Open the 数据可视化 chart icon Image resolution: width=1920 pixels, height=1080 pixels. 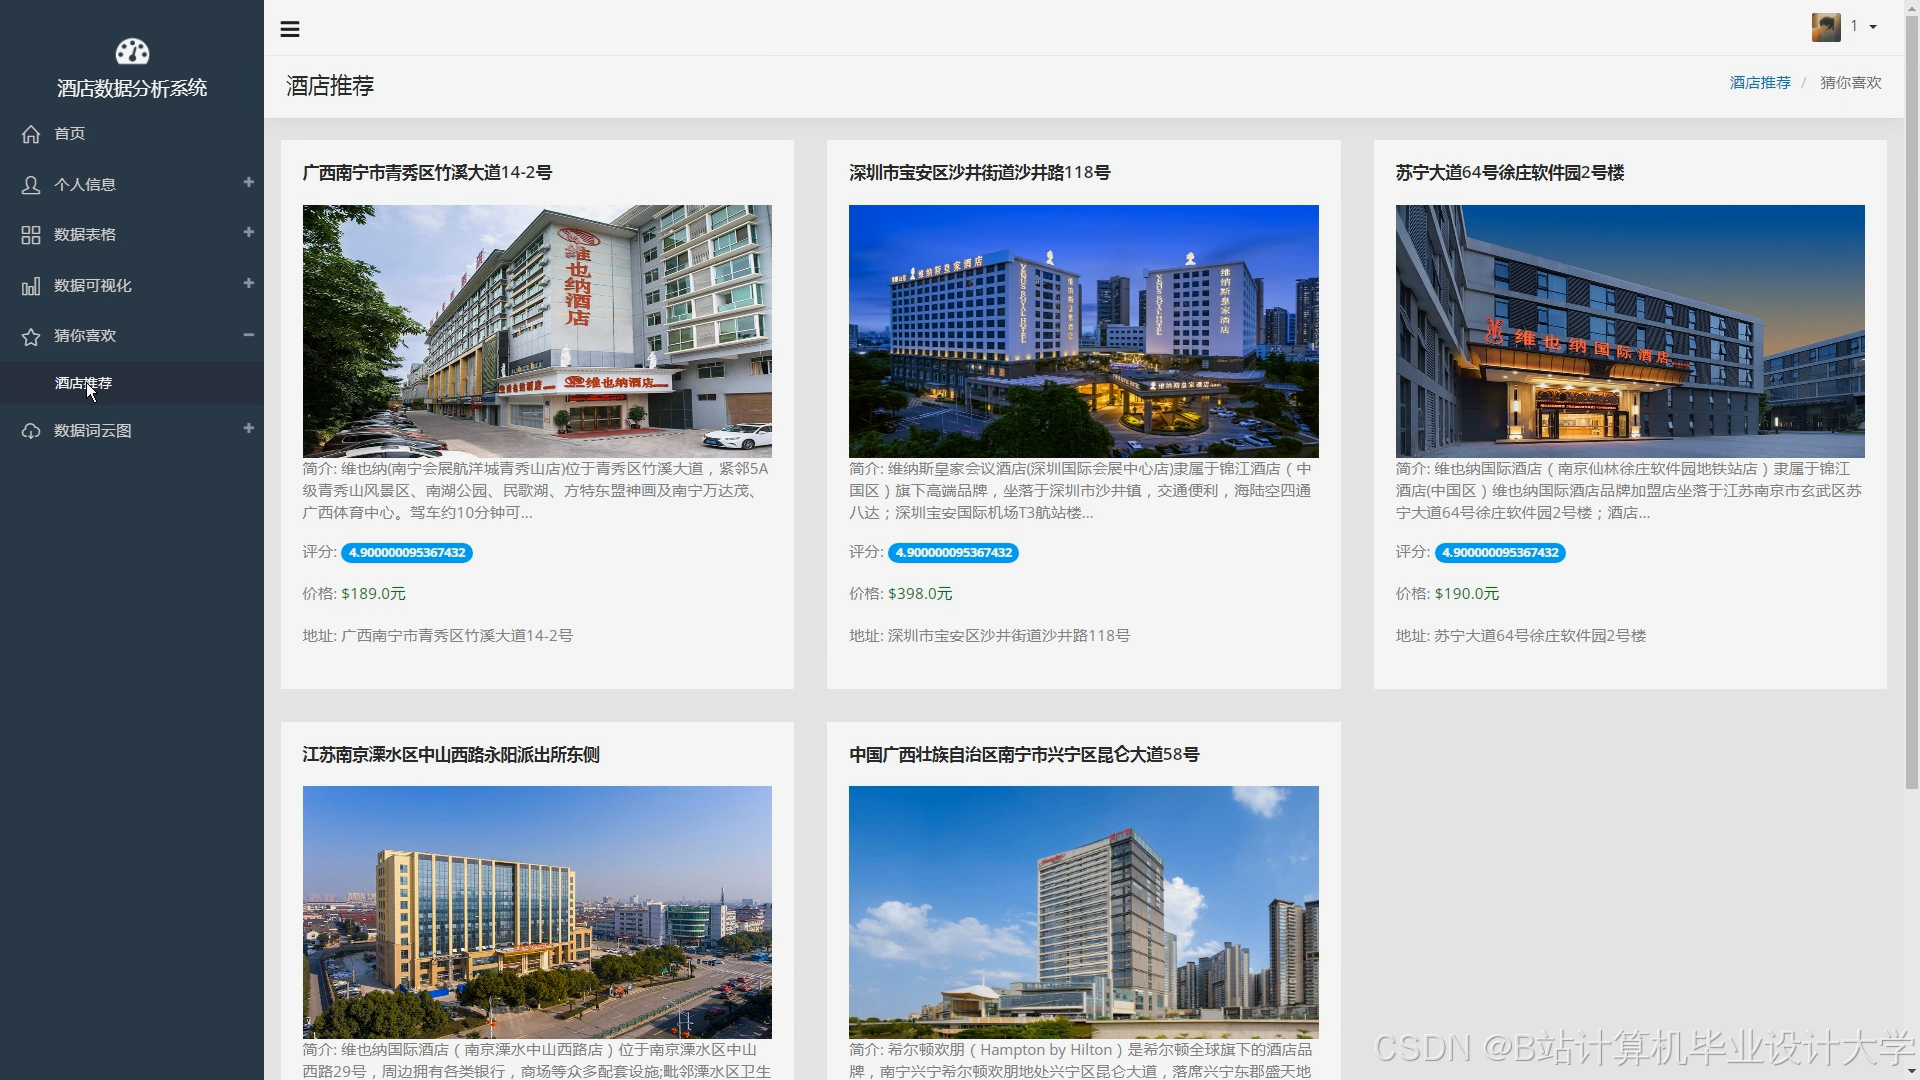(29, 285)
